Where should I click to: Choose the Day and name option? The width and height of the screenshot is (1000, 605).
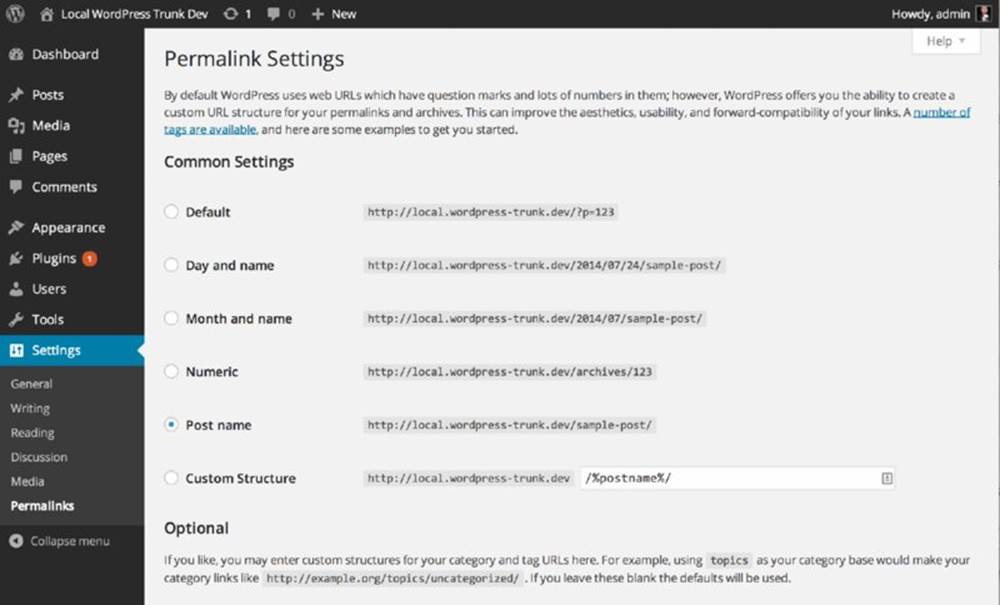[171, 265]
